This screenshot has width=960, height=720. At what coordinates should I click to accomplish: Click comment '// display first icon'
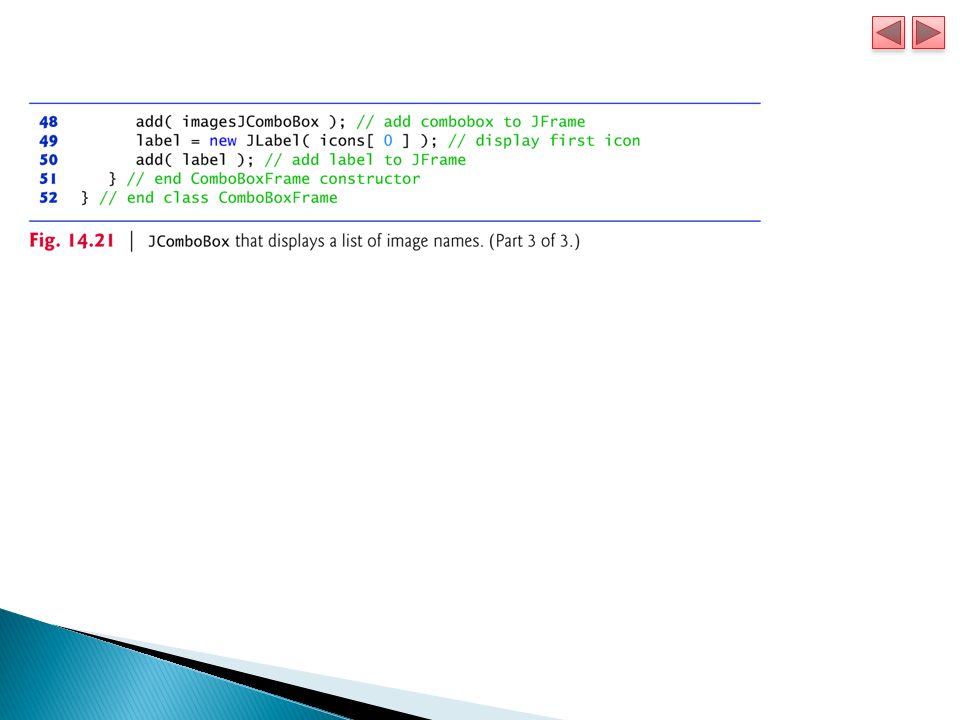point(544,141)
